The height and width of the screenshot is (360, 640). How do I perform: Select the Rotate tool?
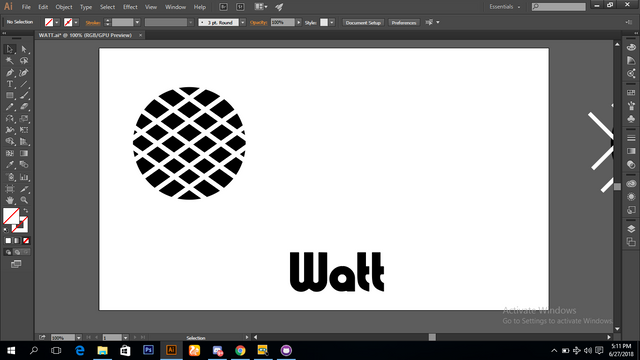point(10,119)
